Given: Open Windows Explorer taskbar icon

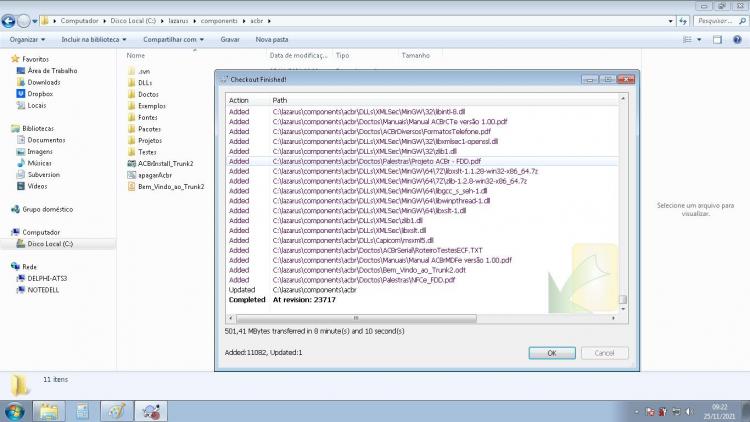Looking at the screenshot, I should click(x=48, y=411).
